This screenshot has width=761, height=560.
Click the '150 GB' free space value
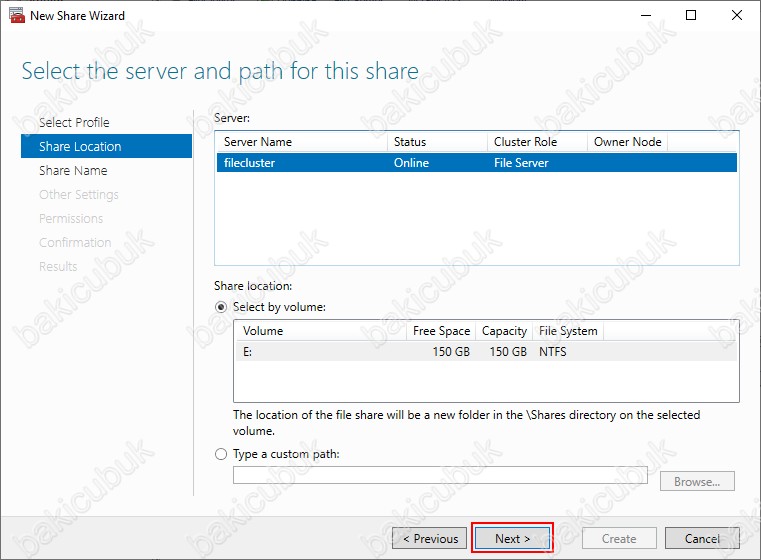point(451,351)
